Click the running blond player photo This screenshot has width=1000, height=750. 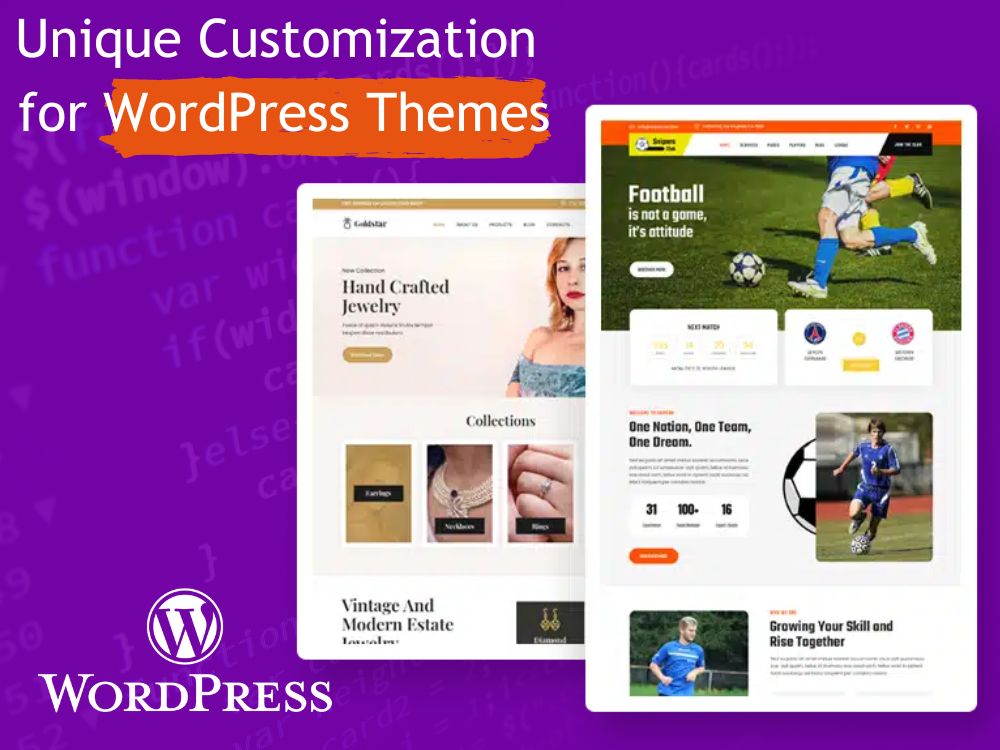(x=689, y=653)
